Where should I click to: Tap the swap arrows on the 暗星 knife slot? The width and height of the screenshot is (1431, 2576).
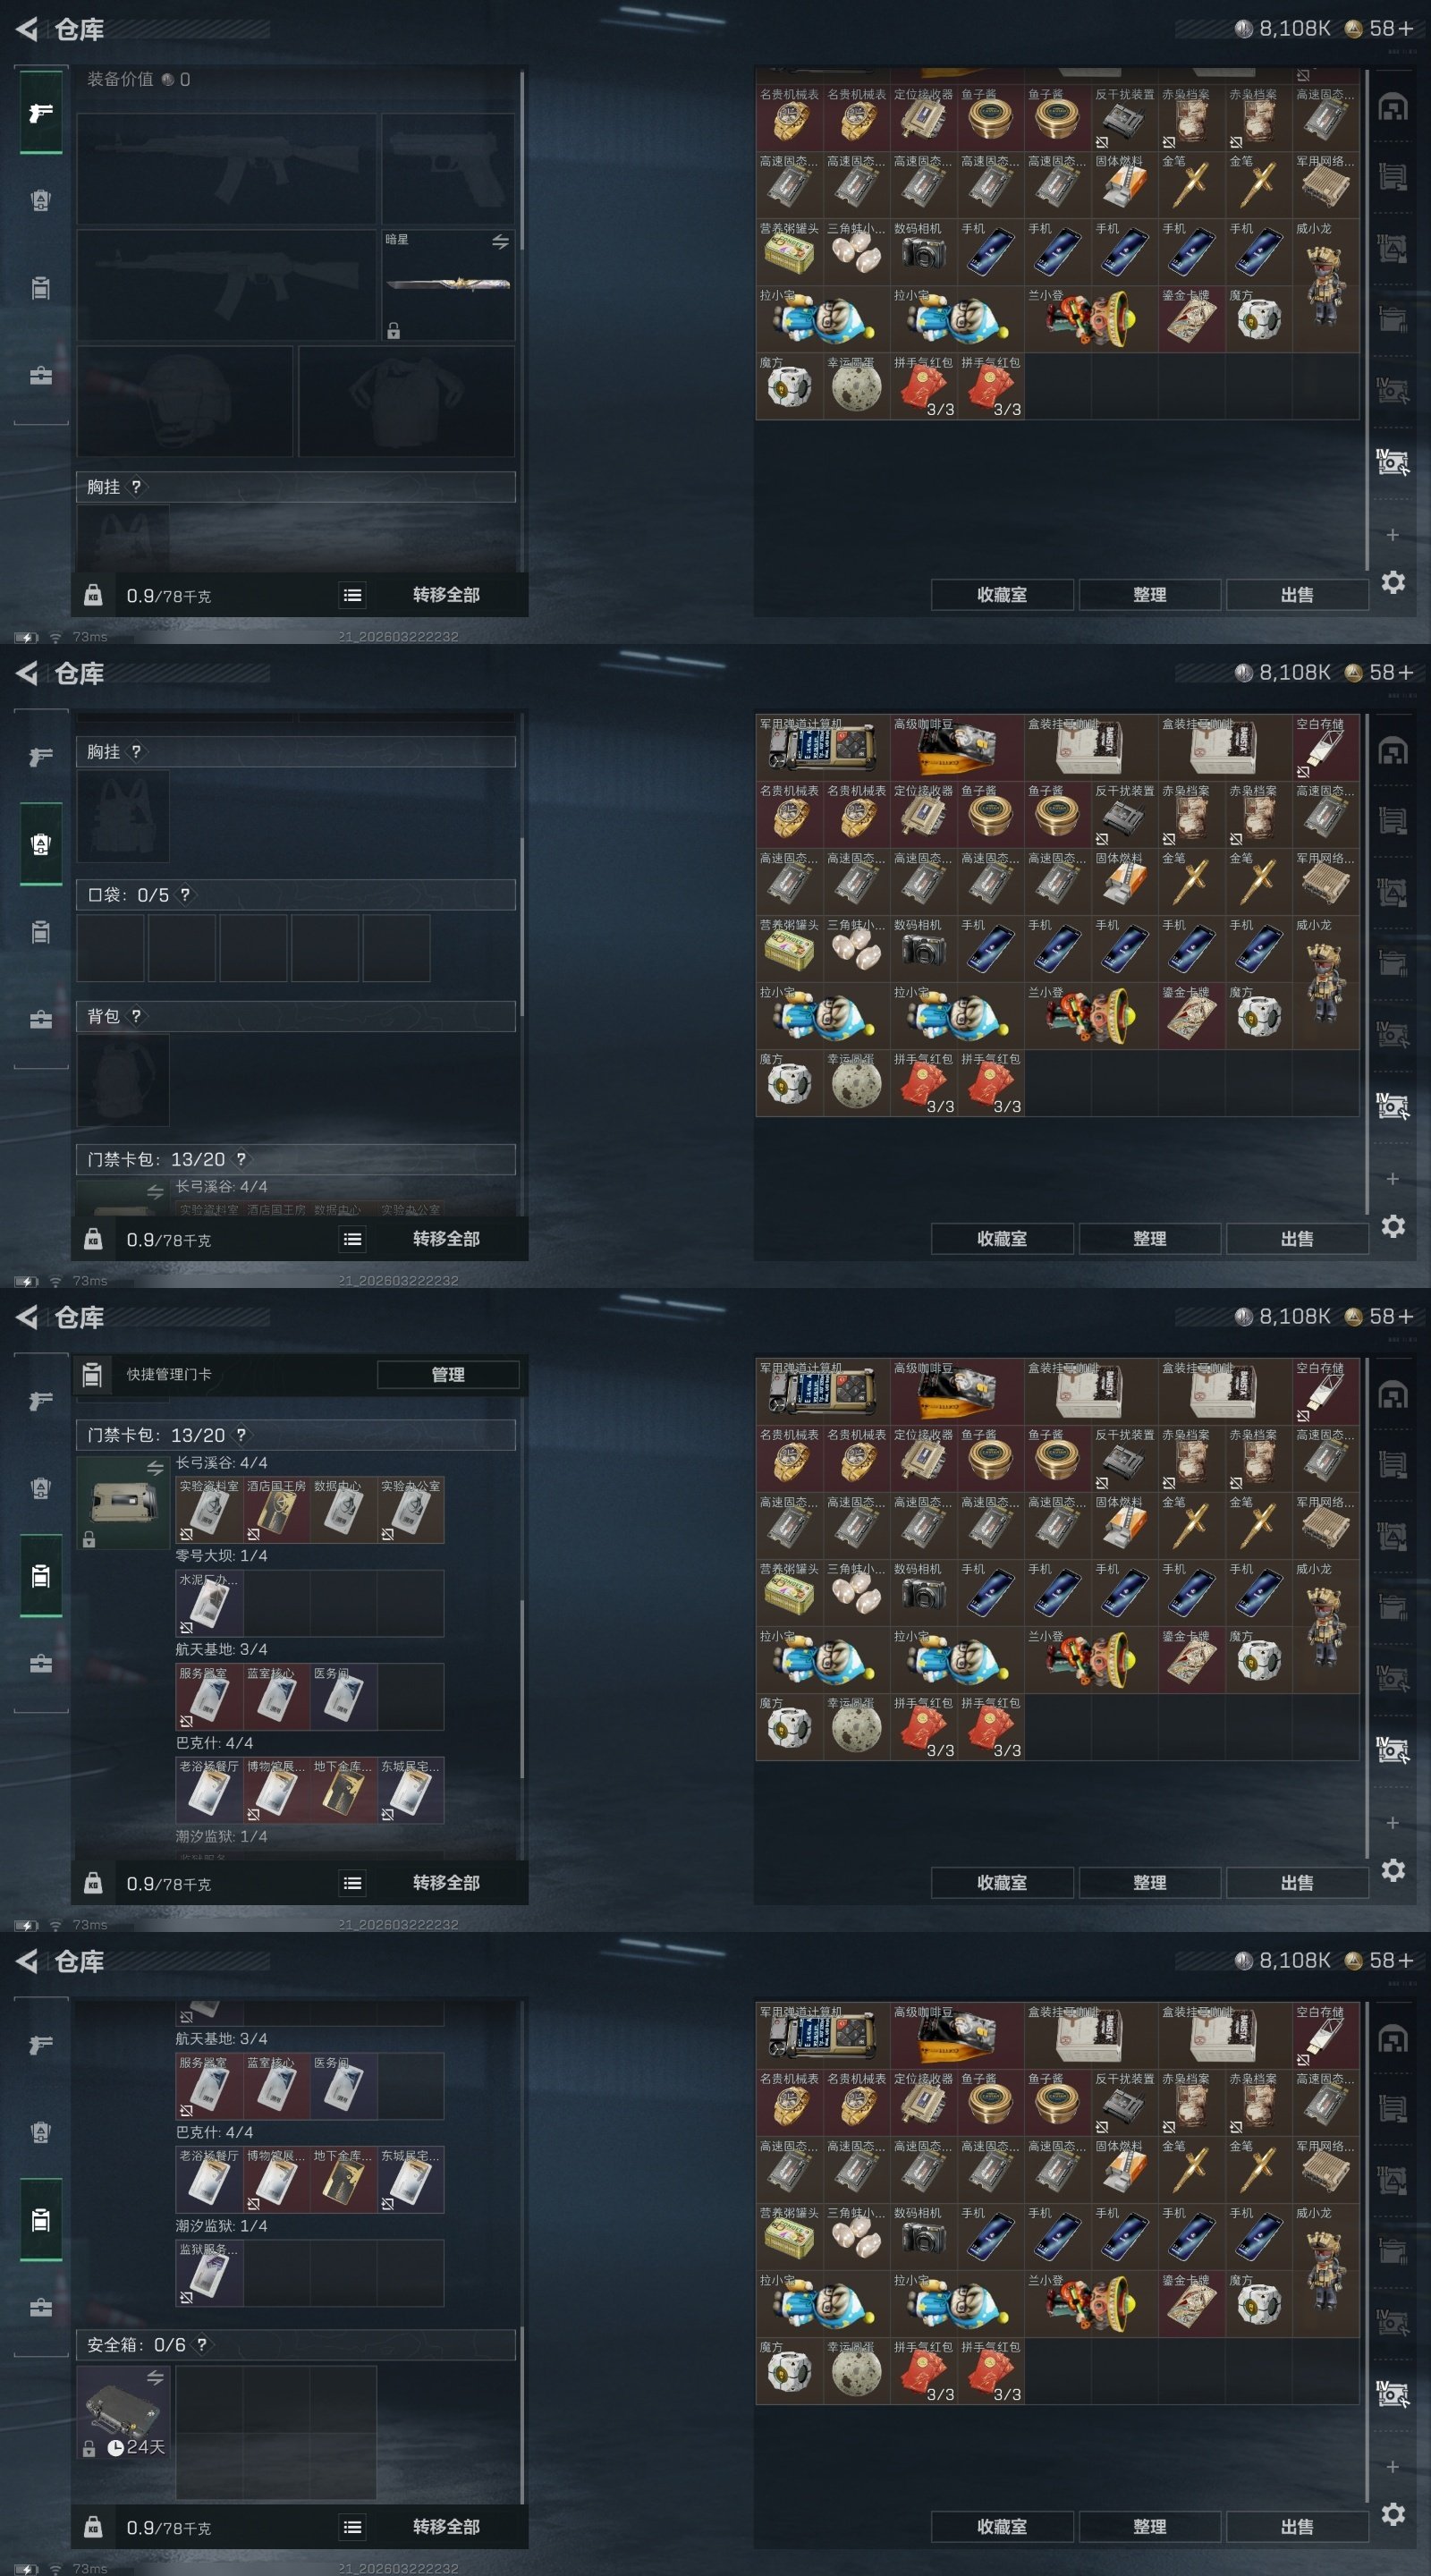pyautogui.click(x=500, y=242)
